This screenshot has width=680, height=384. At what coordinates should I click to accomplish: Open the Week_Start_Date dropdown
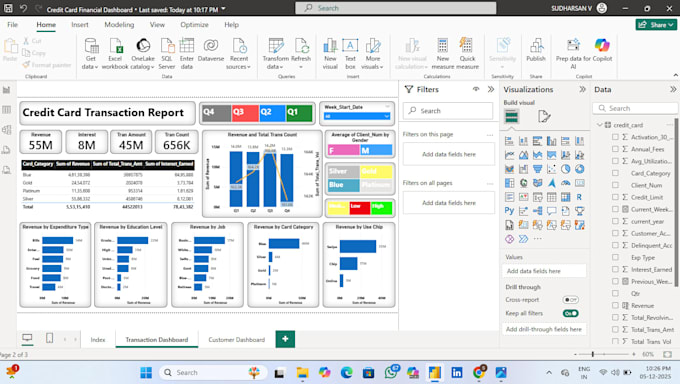coord(386,116)
